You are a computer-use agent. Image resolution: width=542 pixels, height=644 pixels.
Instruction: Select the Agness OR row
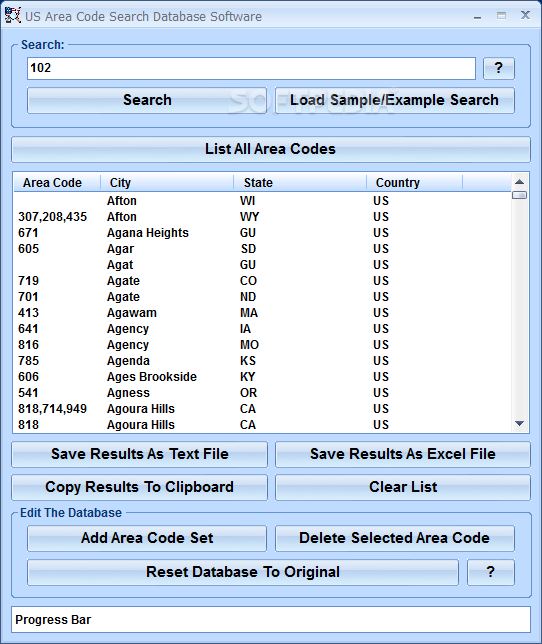263,393
